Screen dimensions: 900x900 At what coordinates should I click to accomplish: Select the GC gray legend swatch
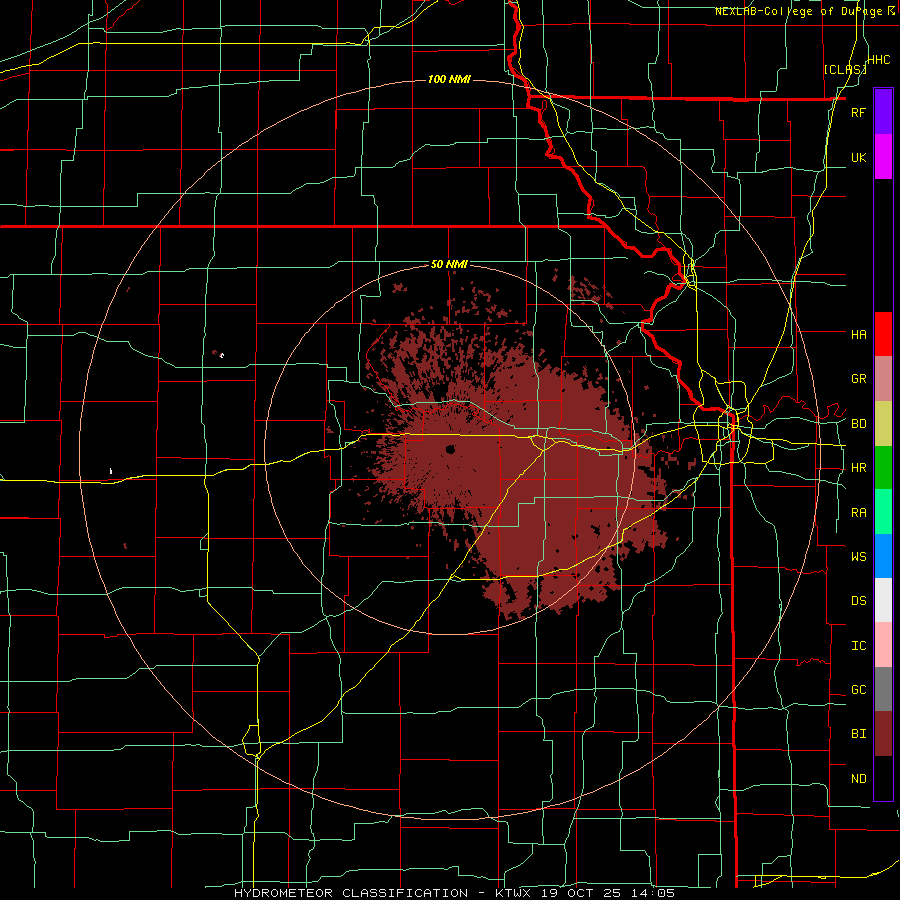click(883, 689)
